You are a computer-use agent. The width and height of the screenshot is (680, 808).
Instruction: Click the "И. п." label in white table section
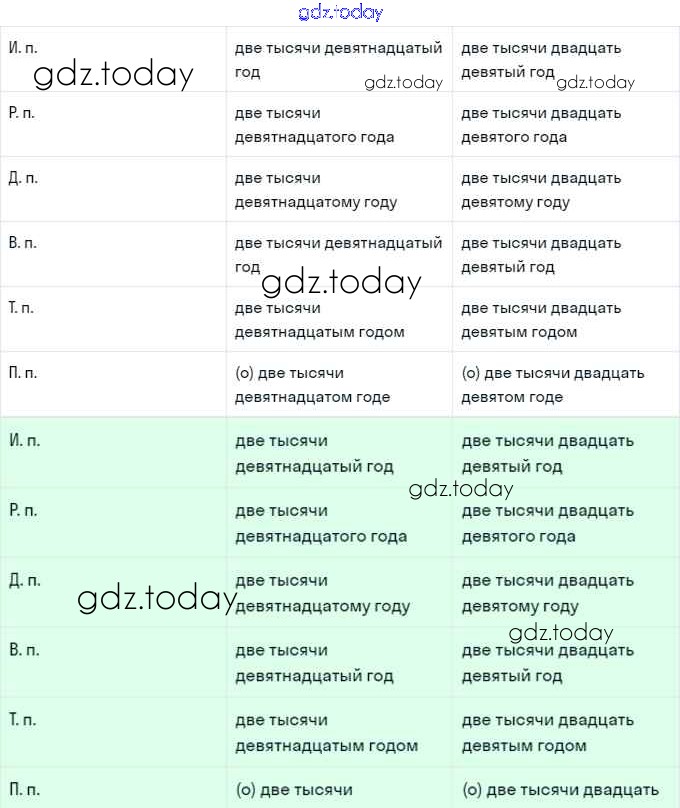pyautogui.click(x=22, y=48)
